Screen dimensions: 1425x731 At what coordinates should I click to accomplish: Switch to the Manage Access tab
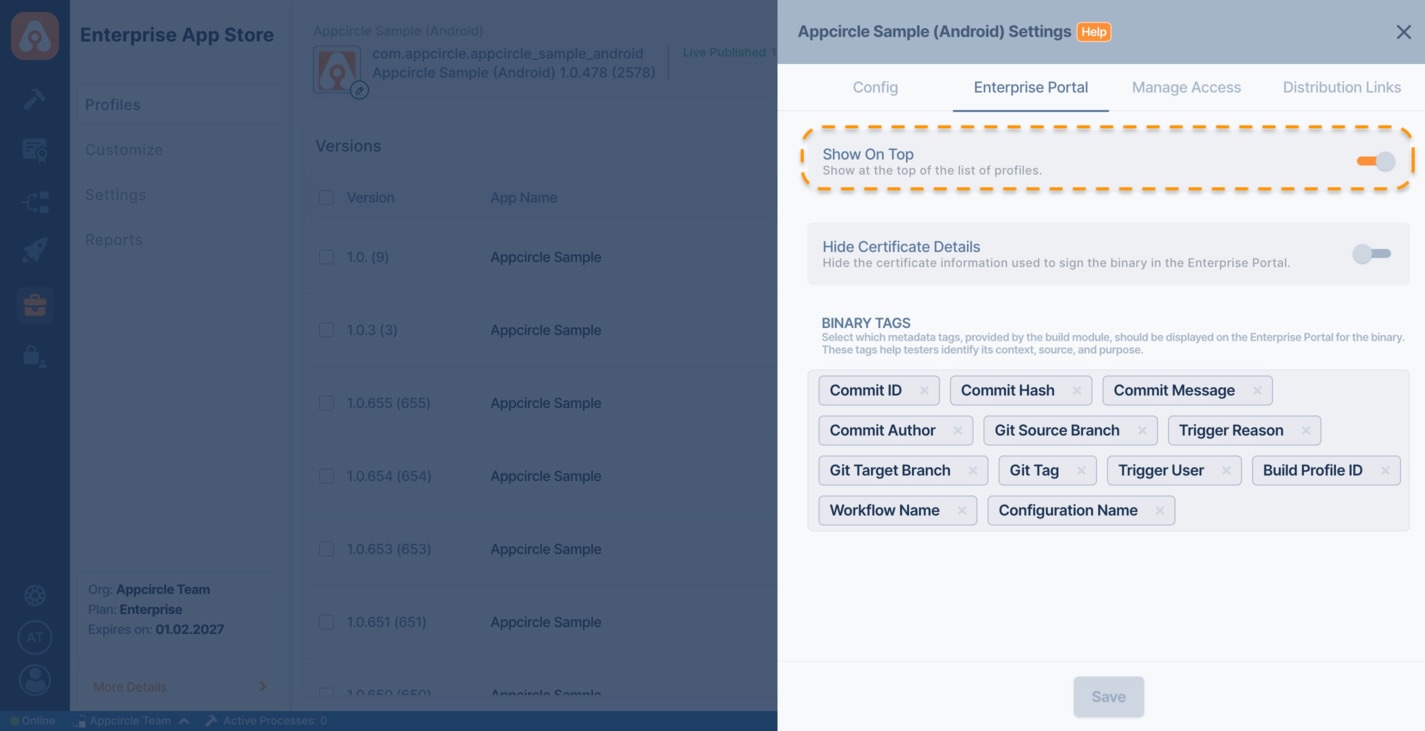[1186, 87]
